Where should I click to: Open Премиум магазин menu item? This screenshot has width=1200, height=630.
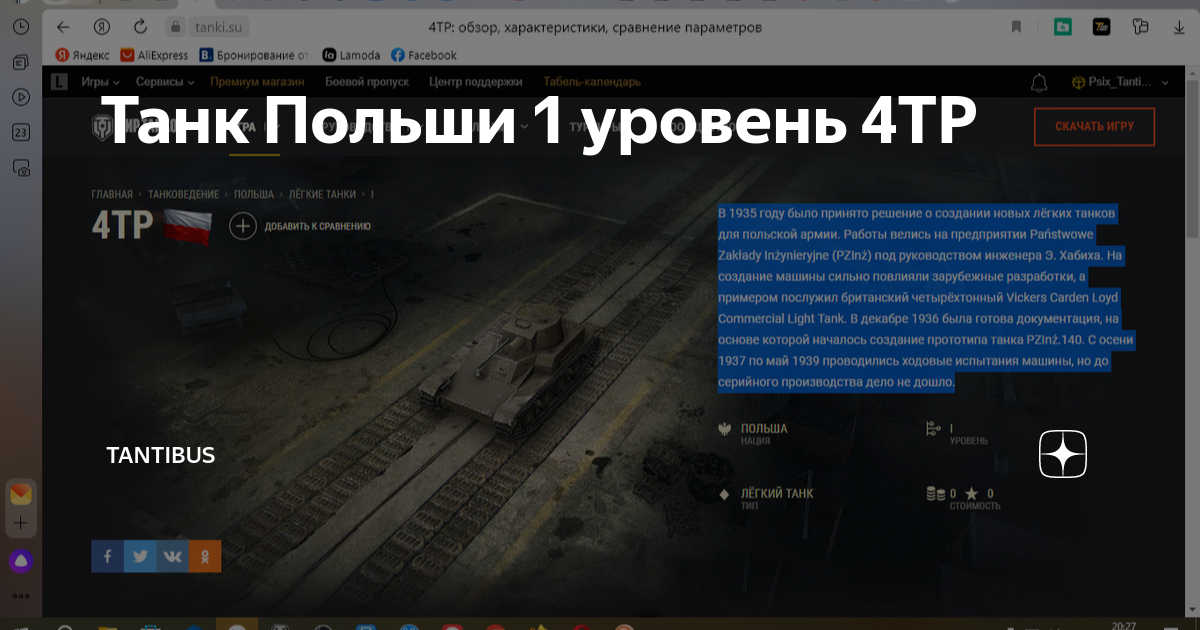pyautogui.click(x=259, y=82)
